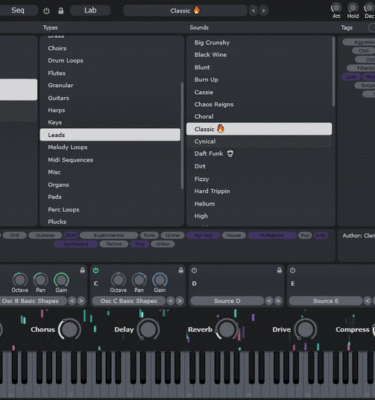Screen dimensions: 375x400
Task: Select Midi Sequences type
Action: point(110,160)
